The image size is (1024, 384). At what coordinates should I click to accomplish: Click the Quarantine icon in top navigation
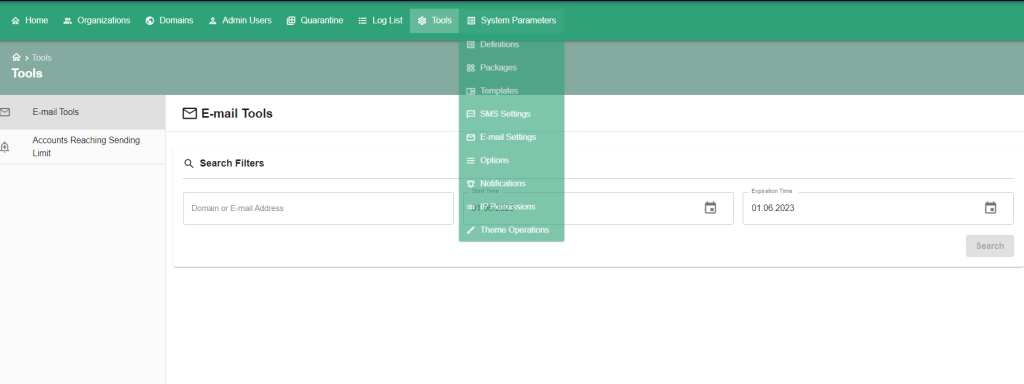point(291,21)
